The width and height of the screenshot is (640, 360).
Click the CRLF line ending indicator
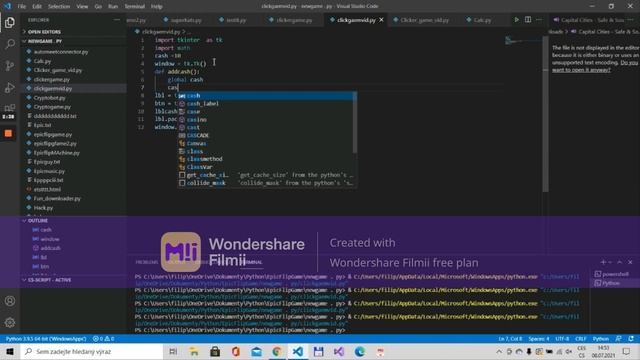click(580, 339)
